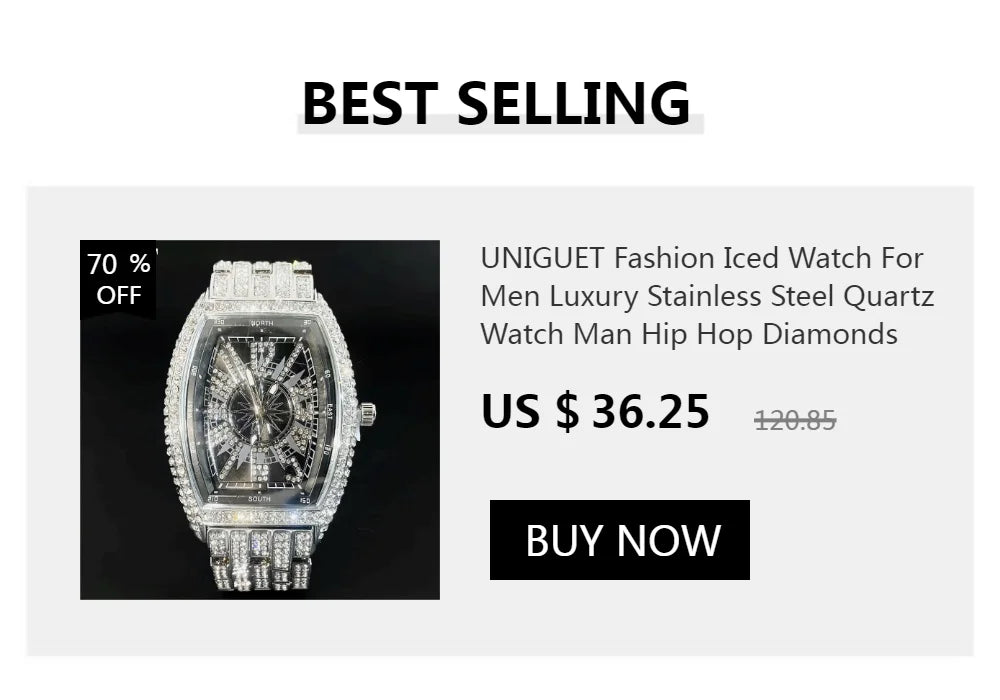
Task: Open the UNIGUET Fashion Iced Watch title
Action: (707, 296)
